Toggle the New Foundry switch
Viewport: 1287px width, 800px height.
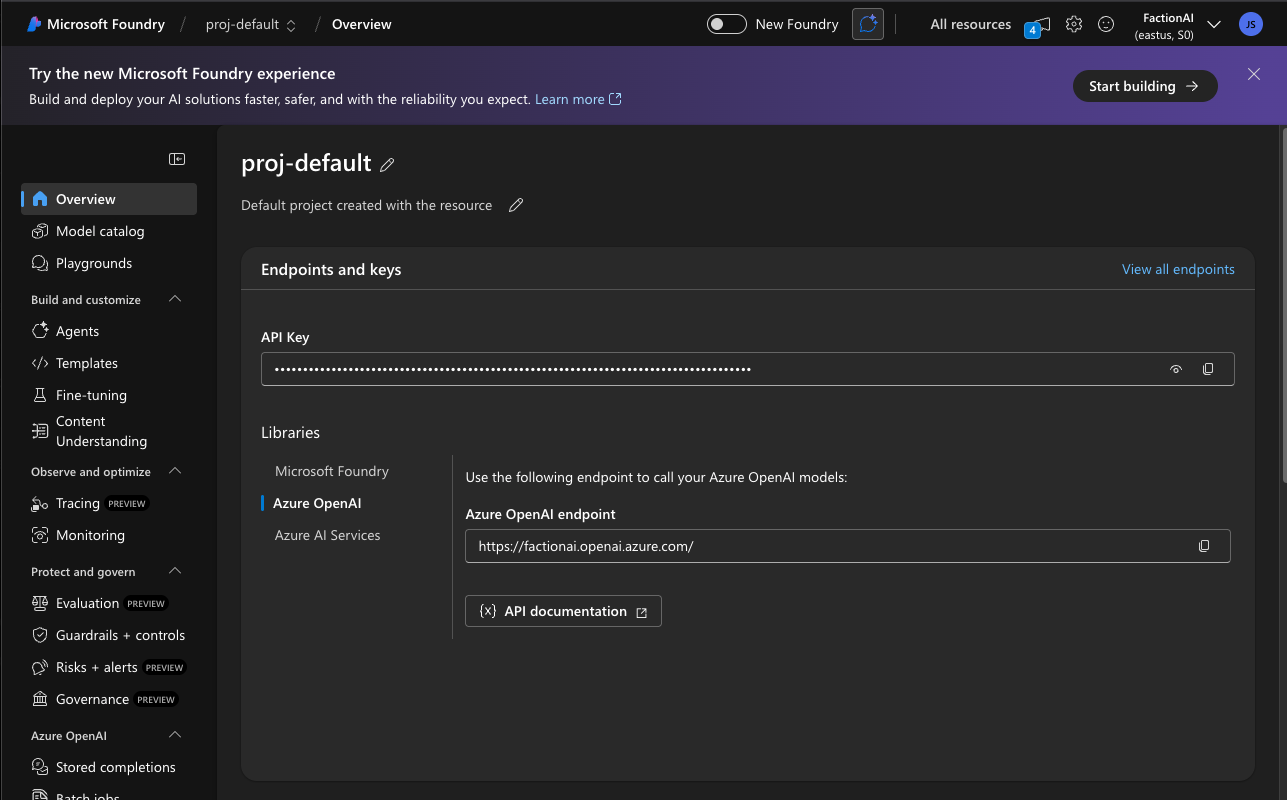tap(727, 24)
